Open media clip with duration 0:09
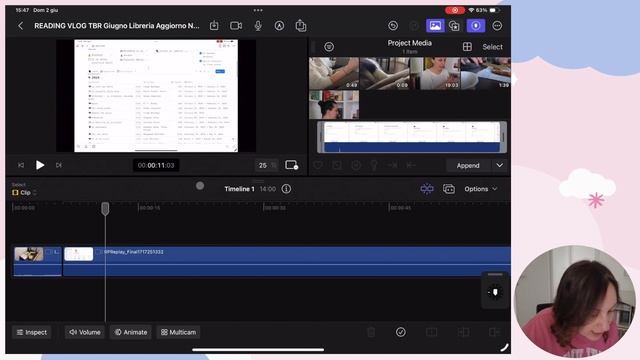 coord(384,73)
